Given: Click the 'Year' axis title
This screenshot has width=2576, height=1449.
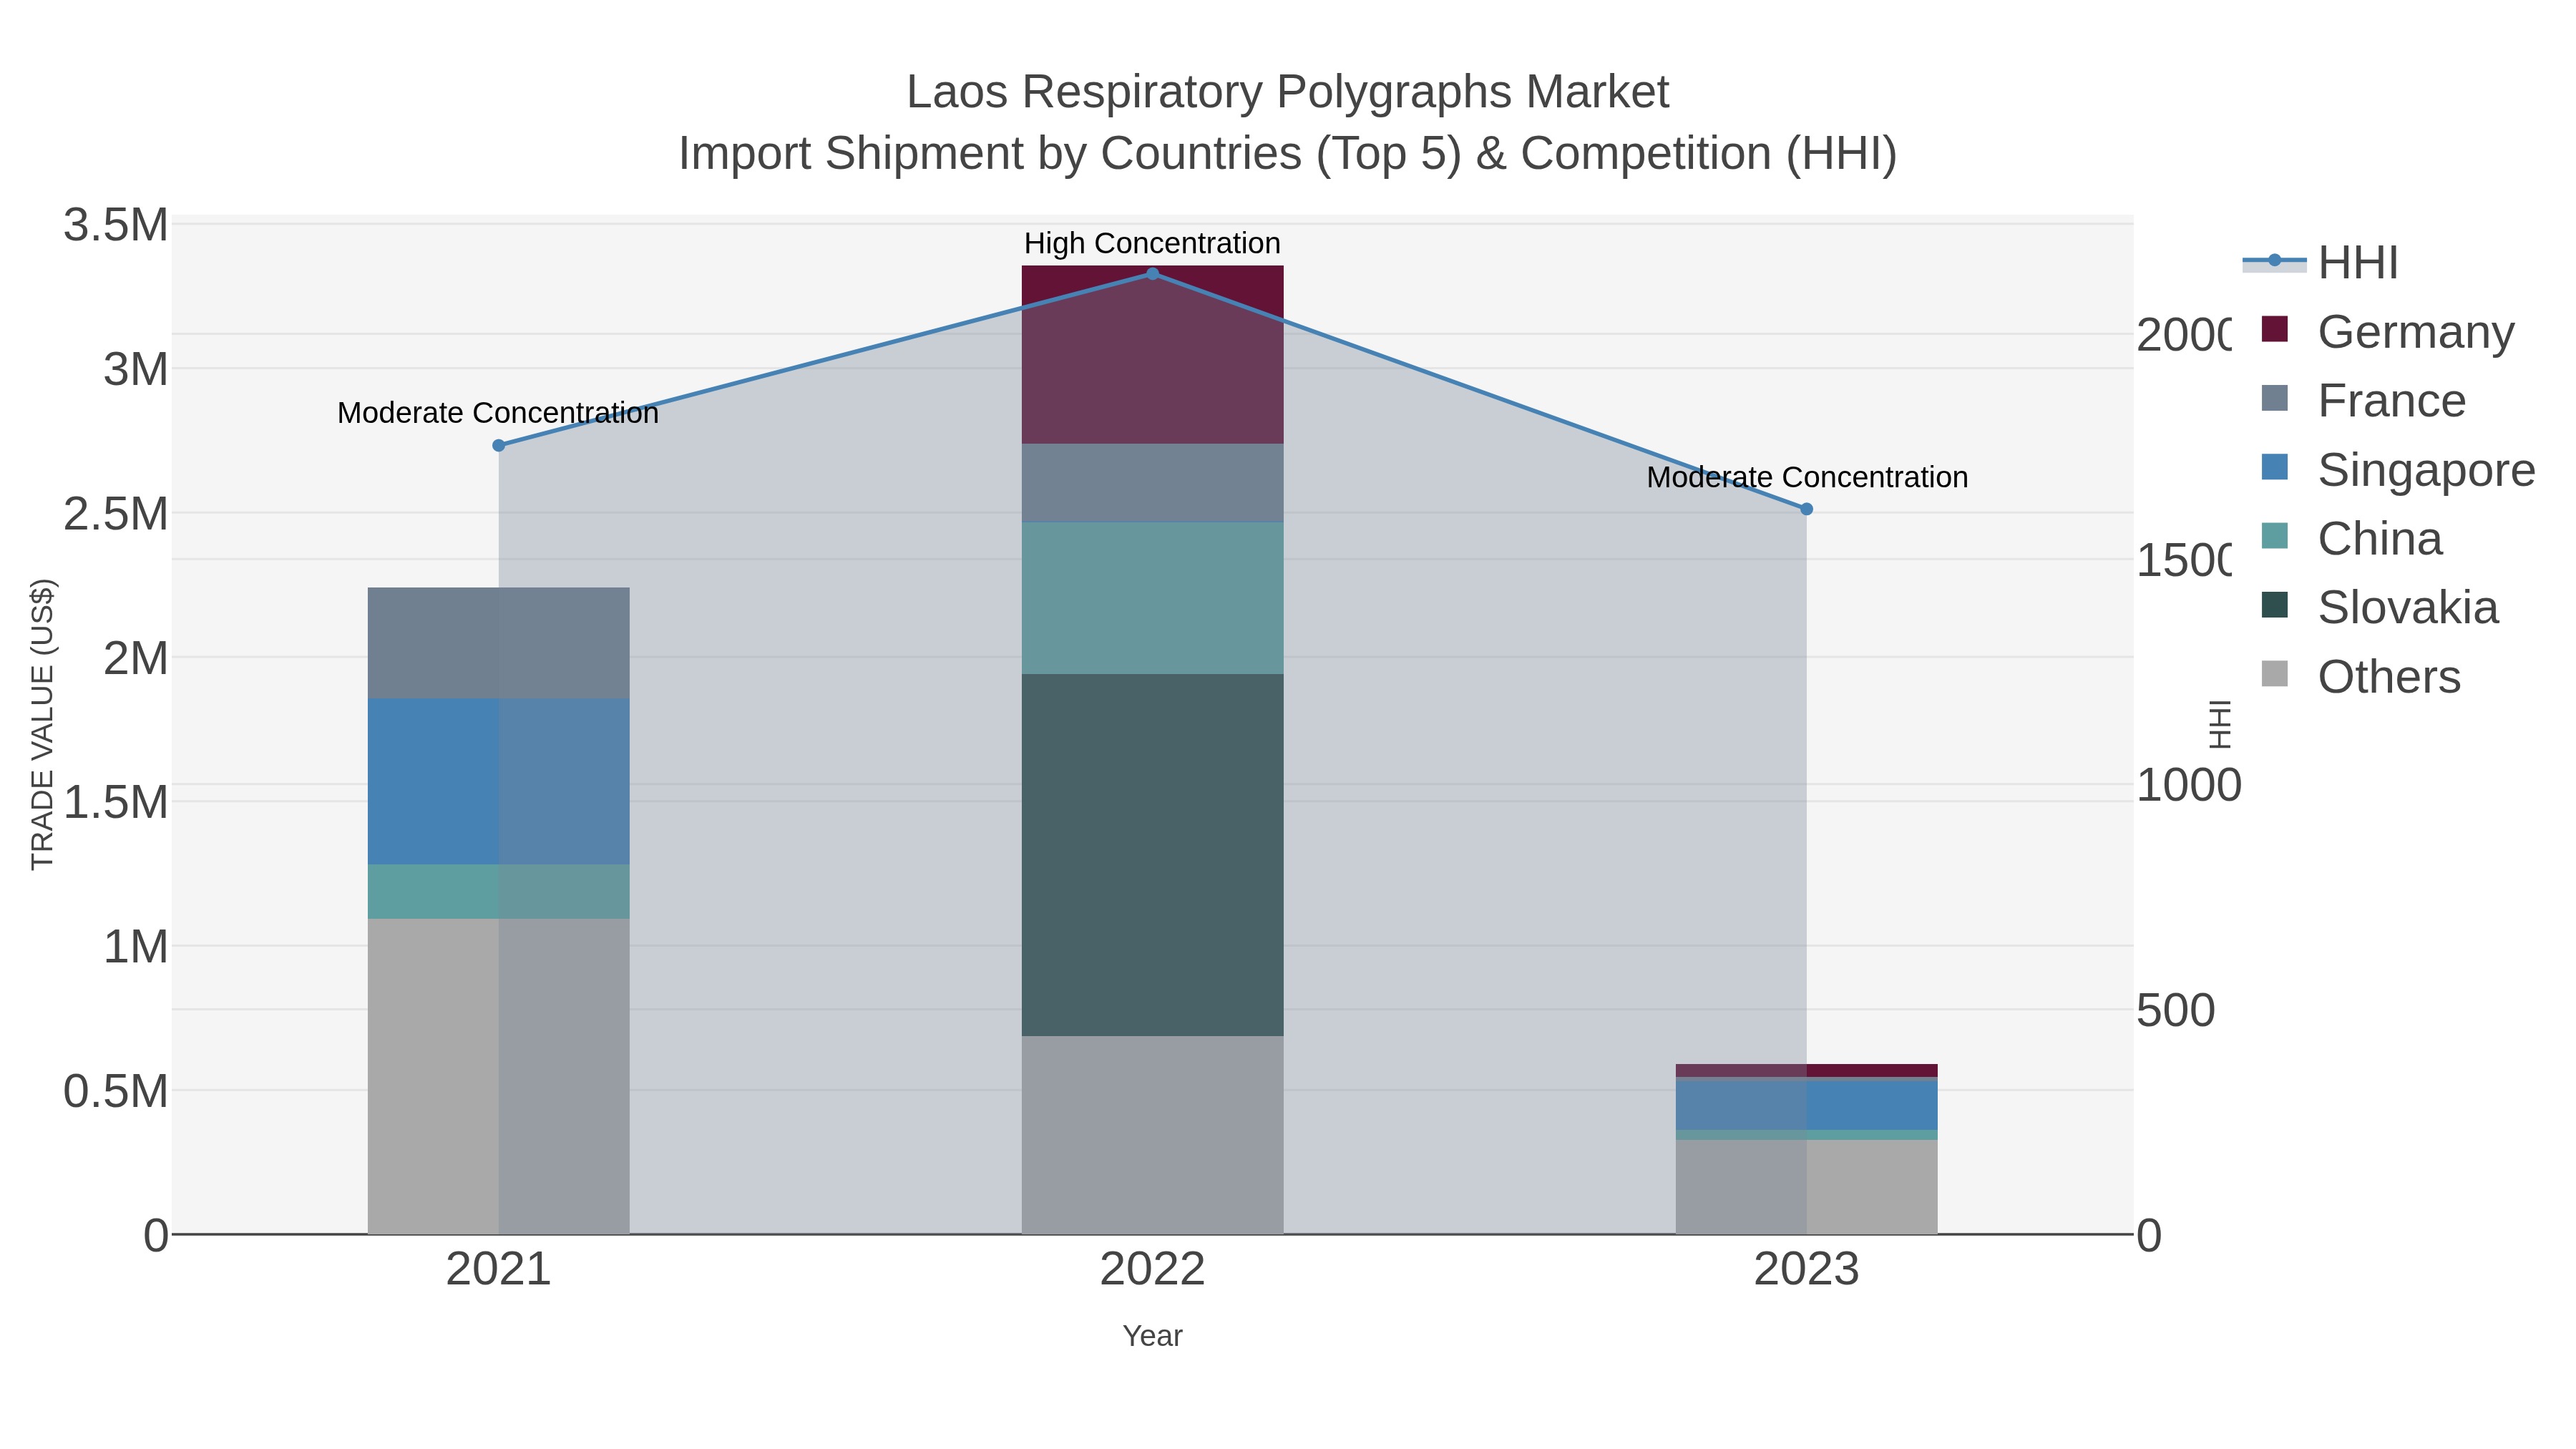Looking at the screenshot, I should [x=1152, y=1336].
